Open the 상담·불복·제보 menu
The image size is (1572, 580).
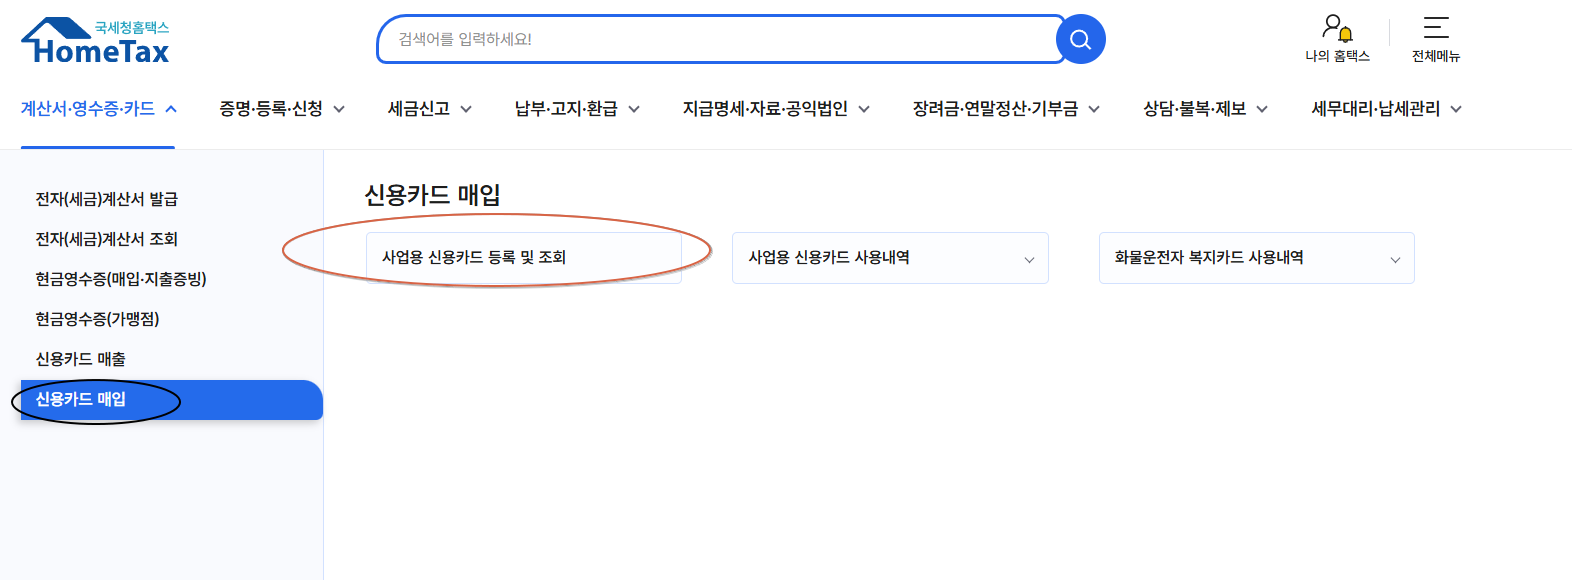coord(1205,109)
